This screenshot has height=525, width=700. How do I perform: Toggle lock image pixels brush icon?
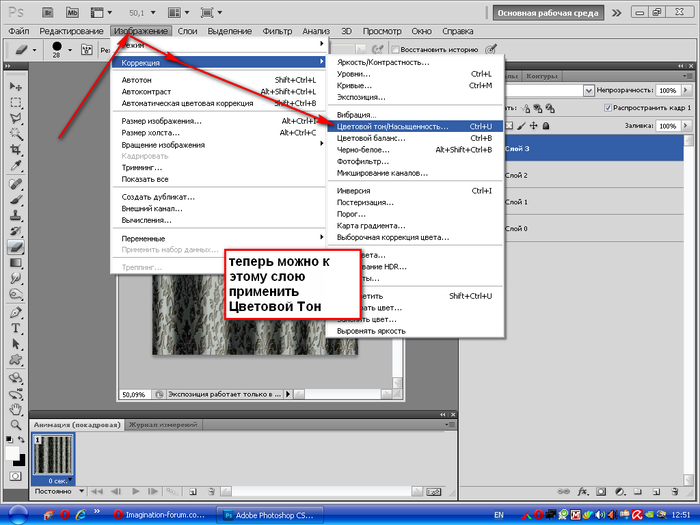tap(521, 126)
